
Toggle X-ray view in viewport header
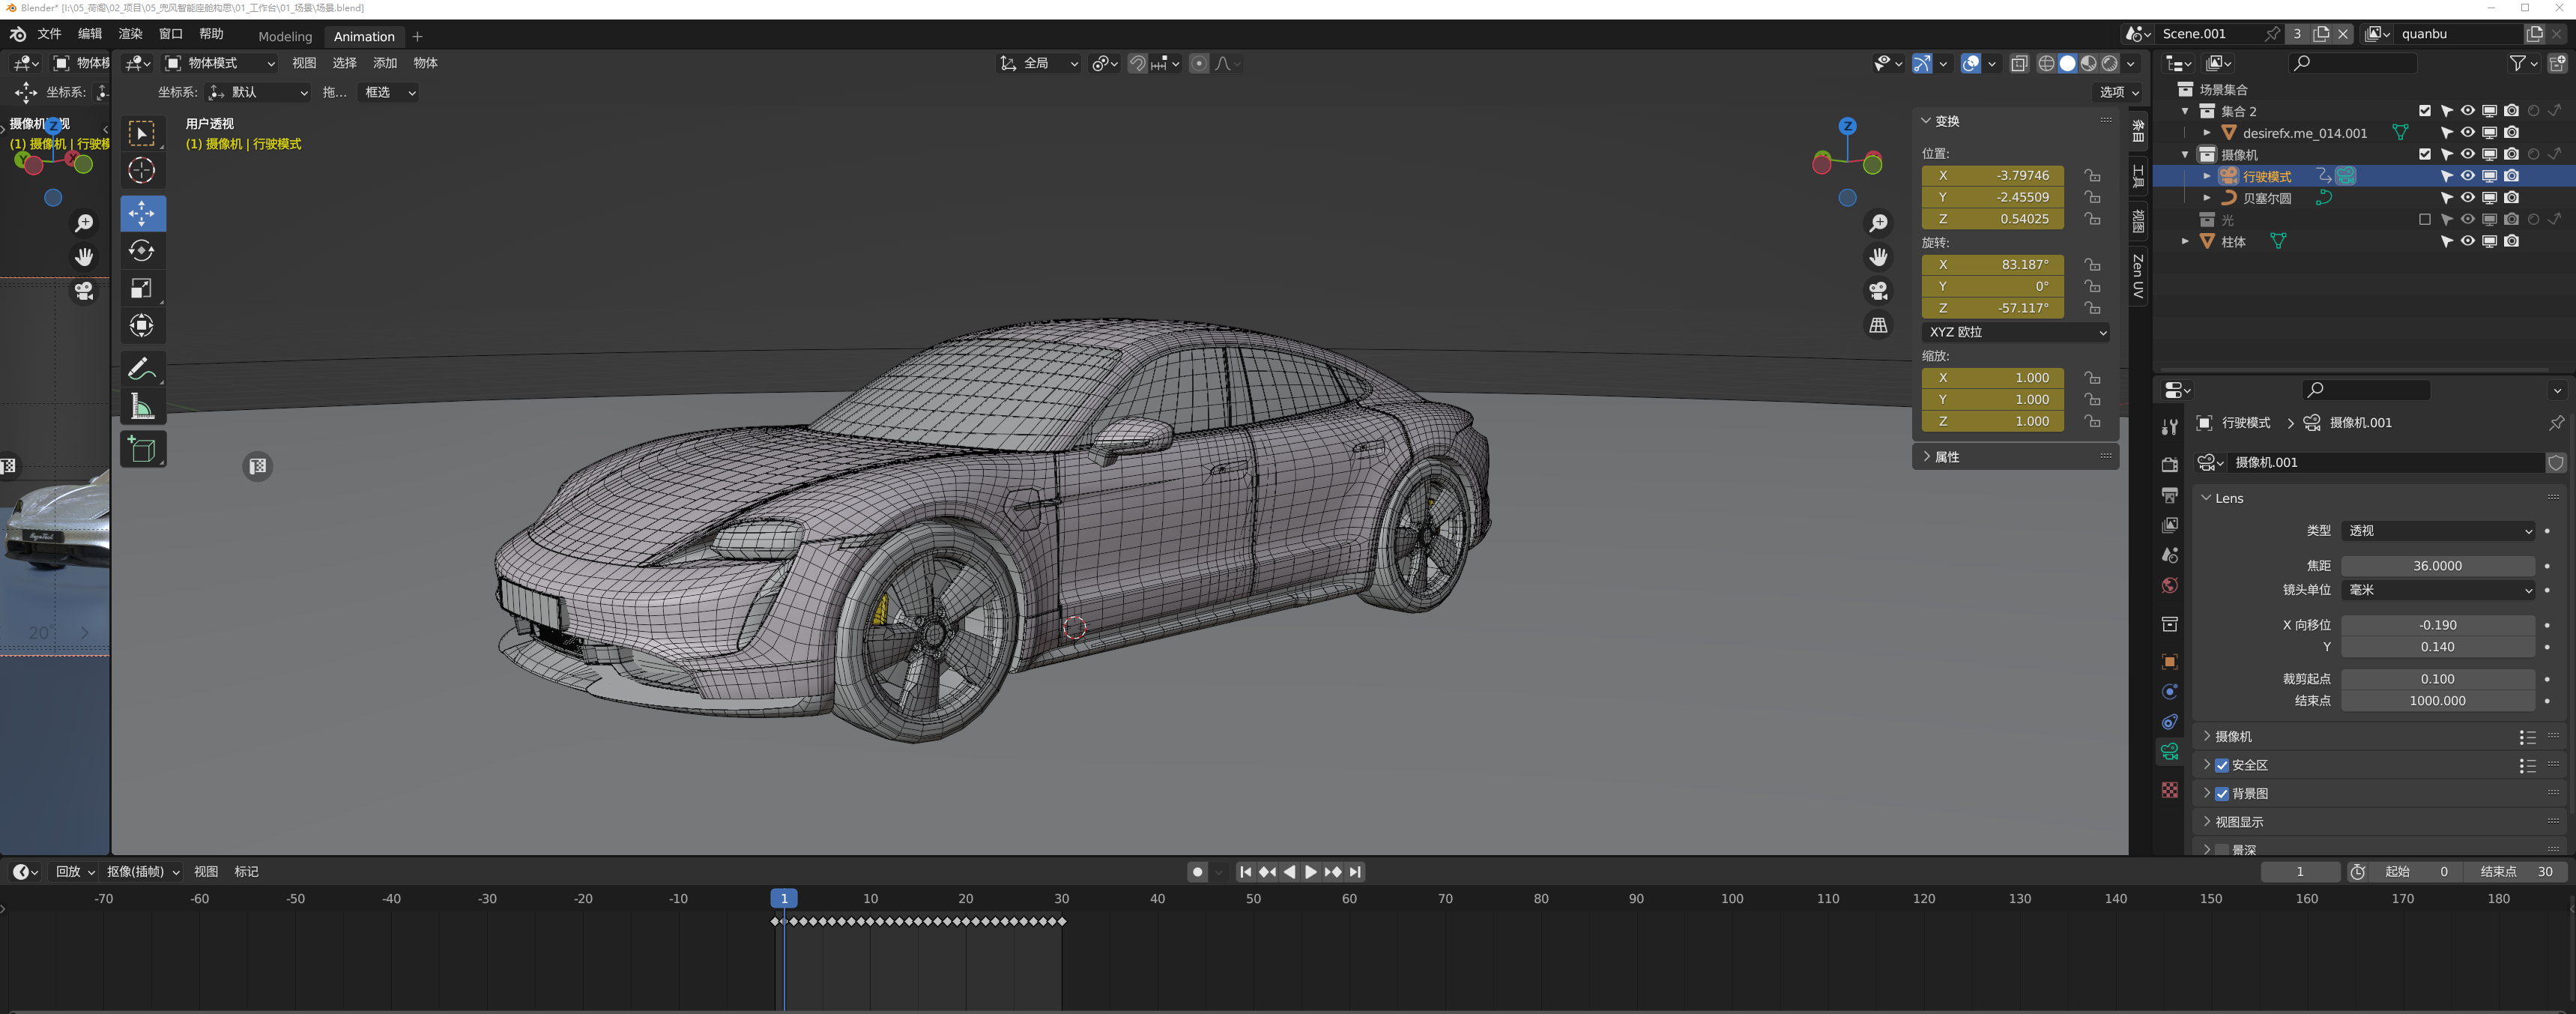click(2019, 63)
